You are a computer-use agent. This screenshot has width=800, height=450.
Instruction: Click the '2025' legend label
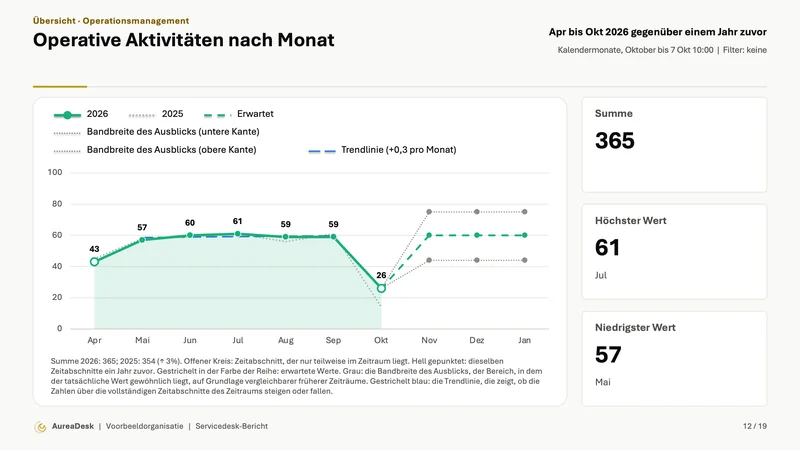[x=172, y=114]
